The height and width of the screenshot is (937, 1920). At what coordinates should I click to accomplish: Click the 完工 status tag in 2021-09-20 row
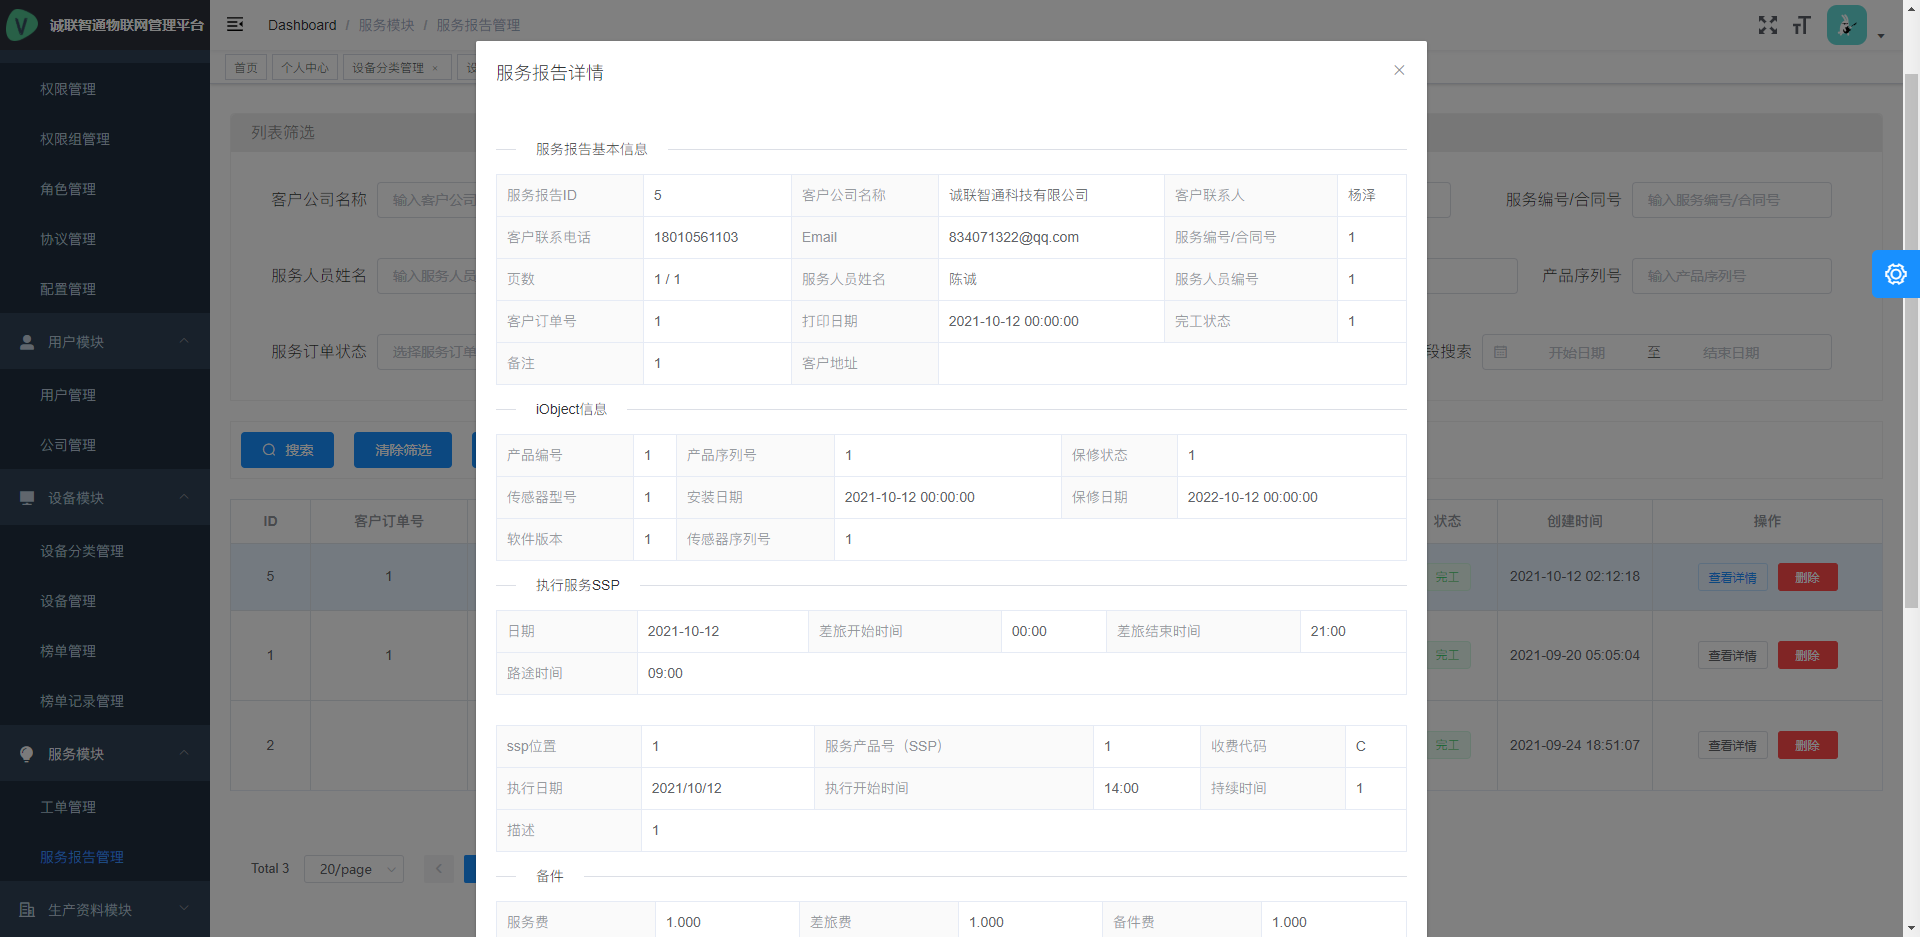(x=1447, y=655)
